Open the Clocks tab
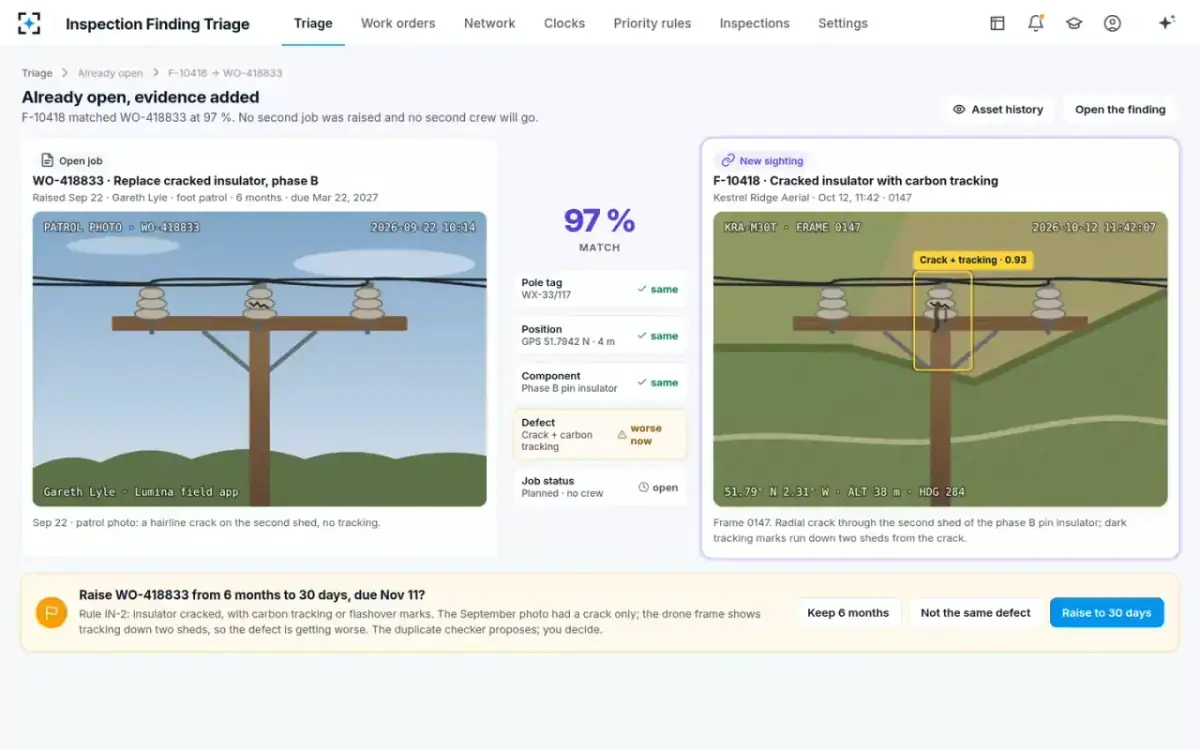1200x750 pixels. 564,23
